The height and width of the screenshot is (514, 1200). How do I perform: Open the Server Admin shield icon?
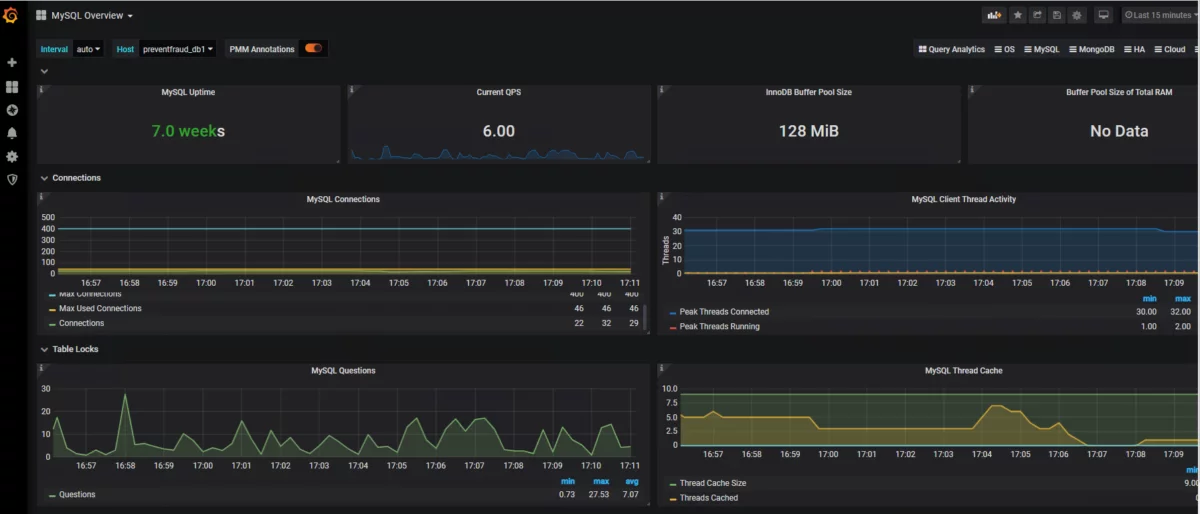12,179
